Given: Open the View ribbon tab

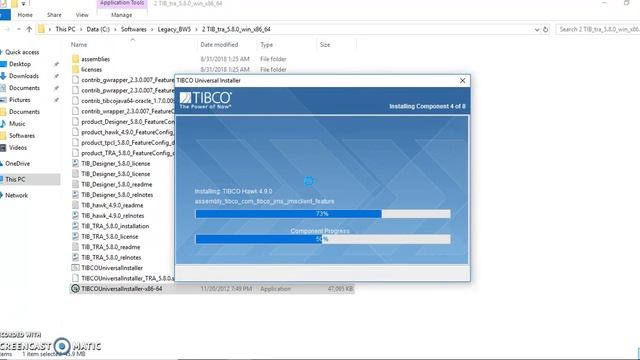Looking at the screenshot, I should [82, 15].
